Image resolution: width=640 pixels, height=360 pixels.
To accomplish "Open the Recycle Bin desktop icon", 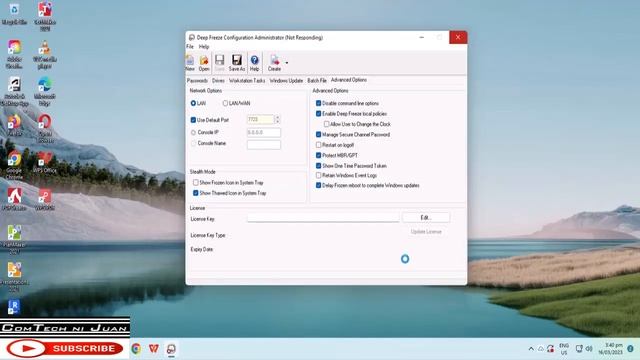I will tap(14, 13).
